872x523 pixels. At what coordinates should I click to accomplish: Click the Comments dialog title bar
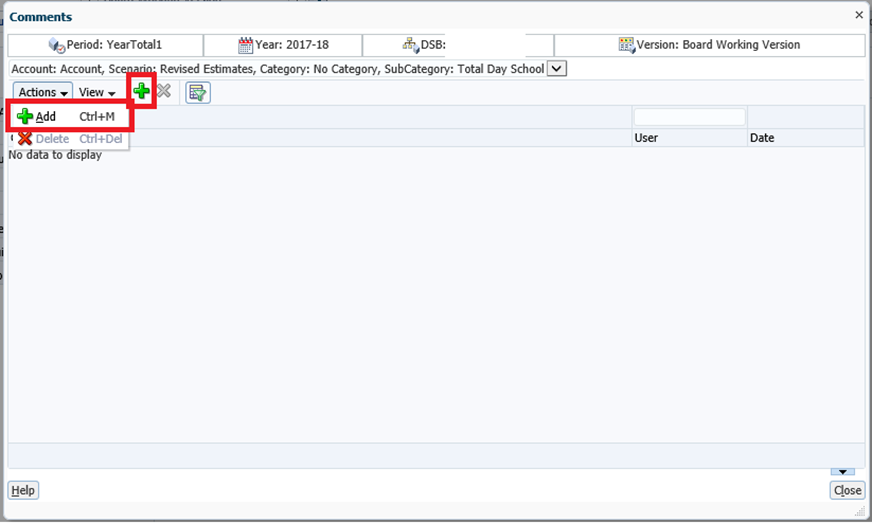(400, 16)
